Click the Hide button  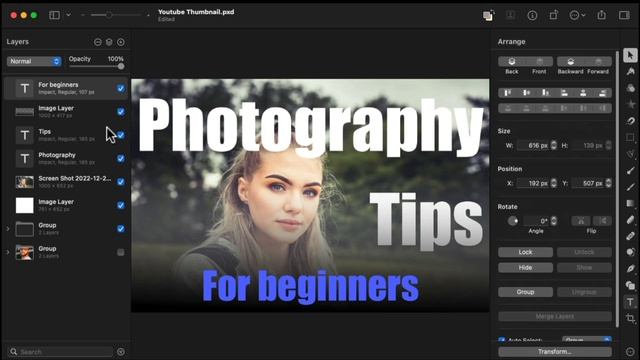525,268
